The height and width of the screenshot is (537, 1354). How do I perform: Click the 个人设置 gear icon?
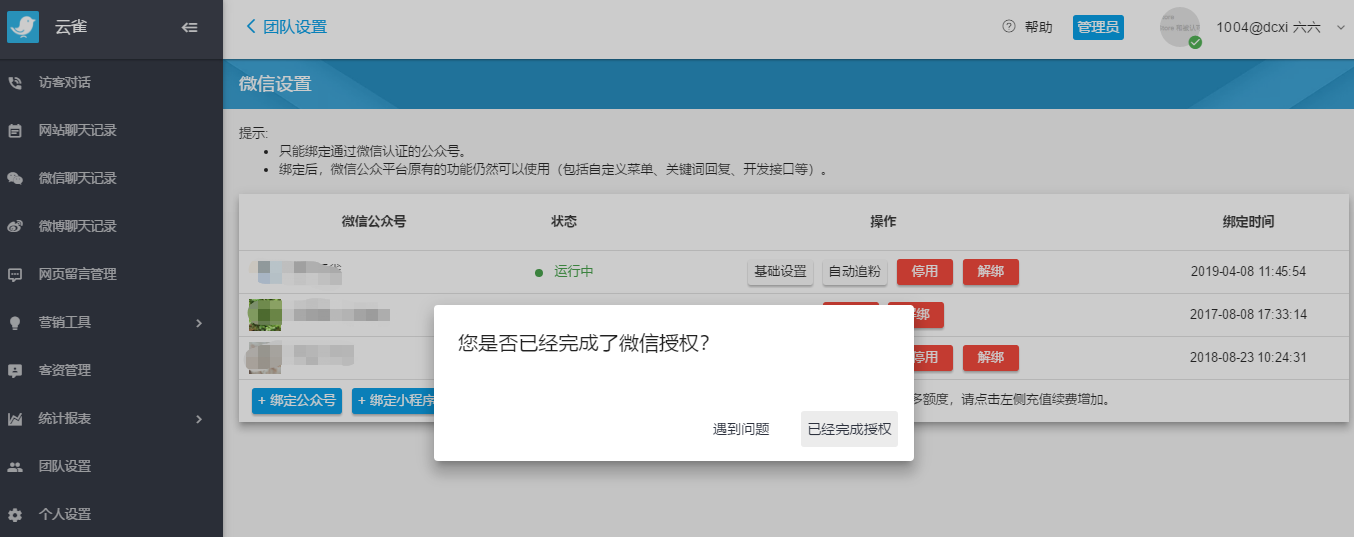click(x=15, y=514)
